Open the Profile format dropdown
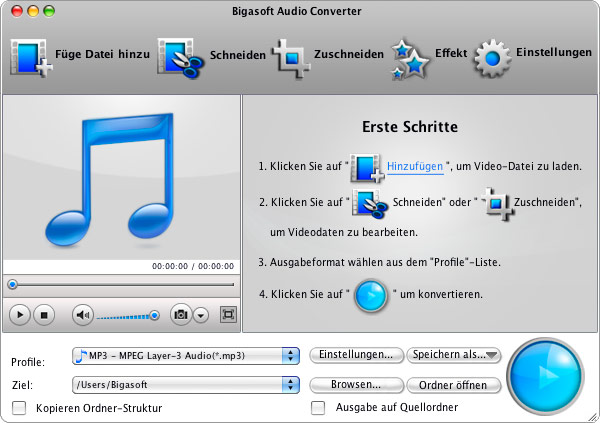The height and width of the screenshot is (423, 600). click(186, 356)
